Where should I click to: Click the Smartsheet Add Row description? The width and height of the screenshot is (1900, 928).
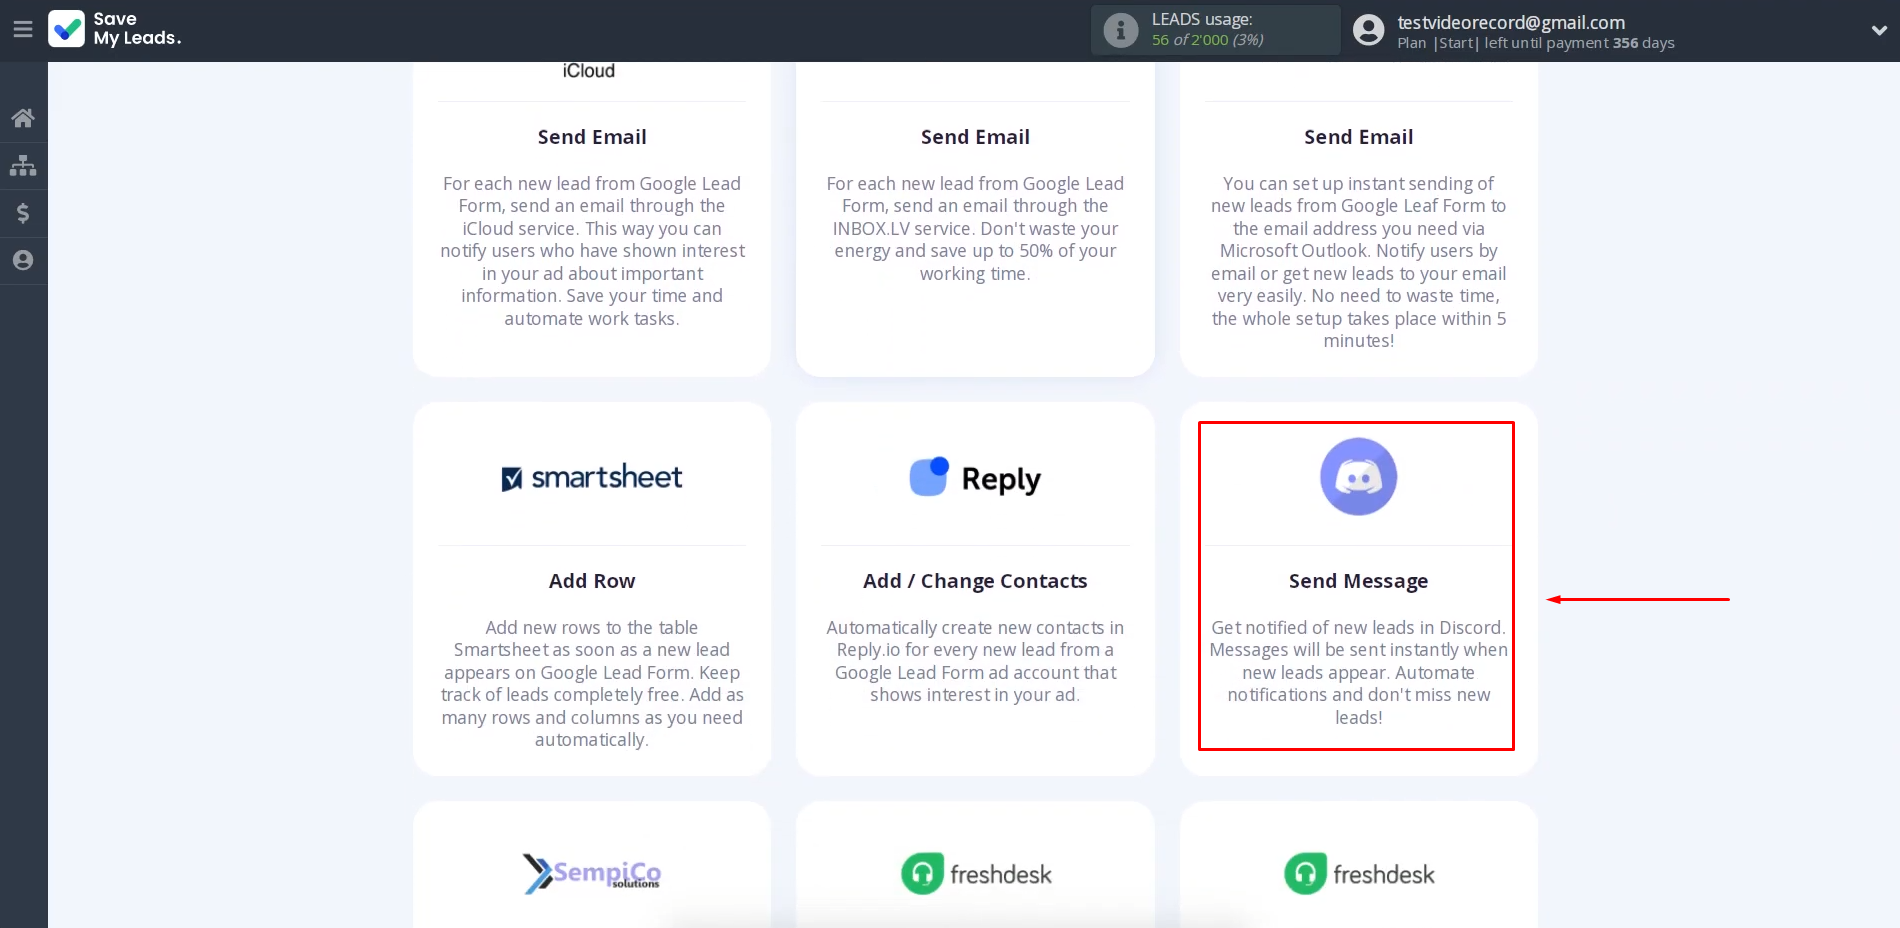click(x=592, y=684)
